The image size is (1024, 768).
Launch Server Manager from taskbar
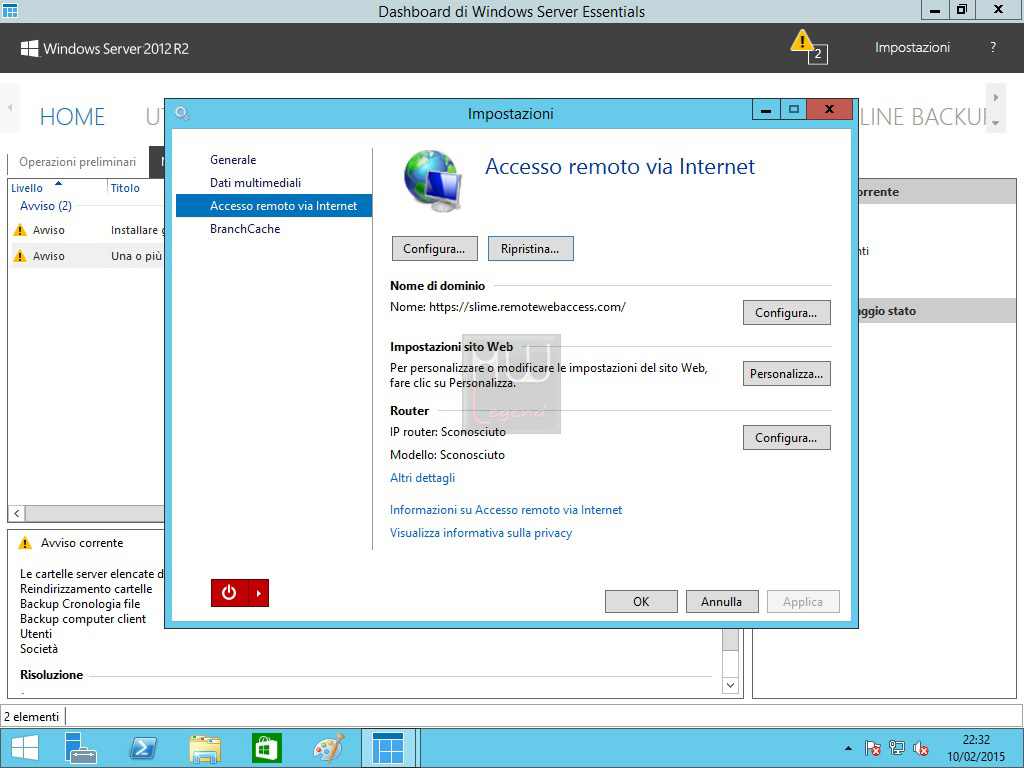80,748
